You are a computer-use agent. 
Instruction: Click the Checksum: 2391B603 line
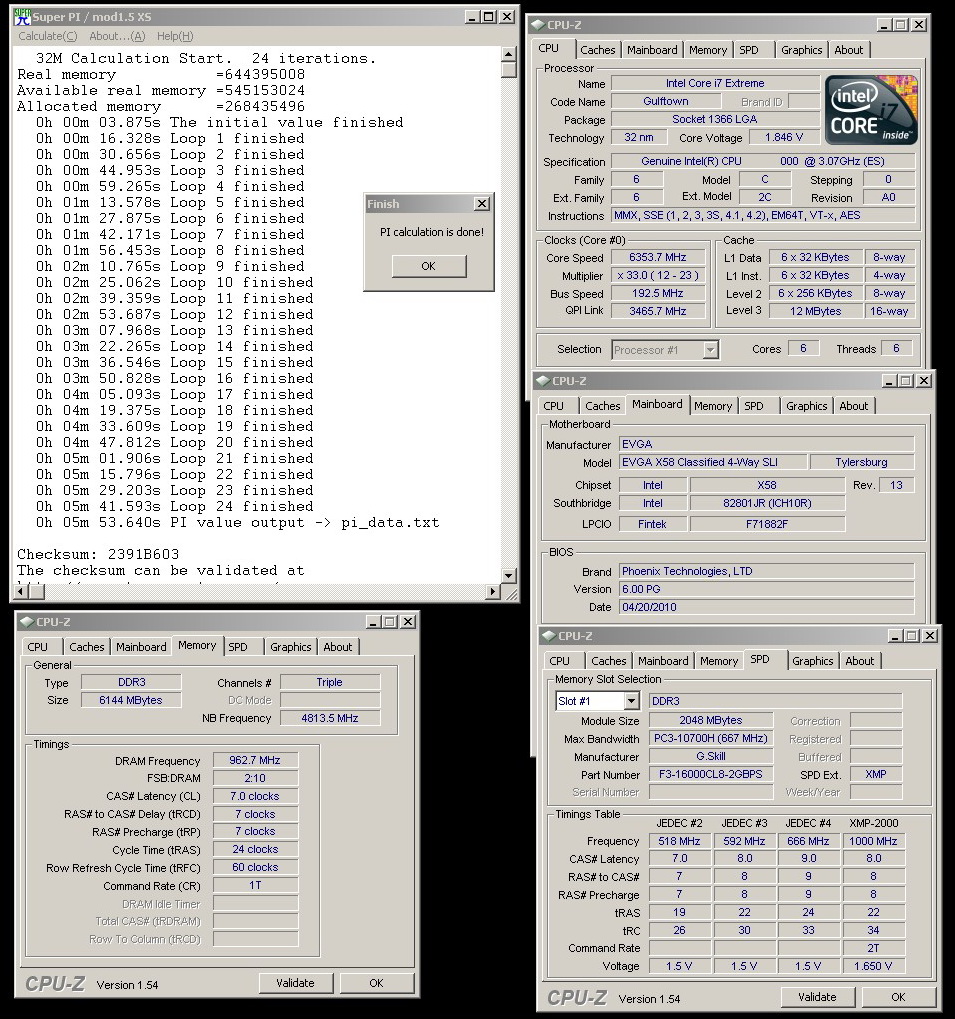point(98,554)
